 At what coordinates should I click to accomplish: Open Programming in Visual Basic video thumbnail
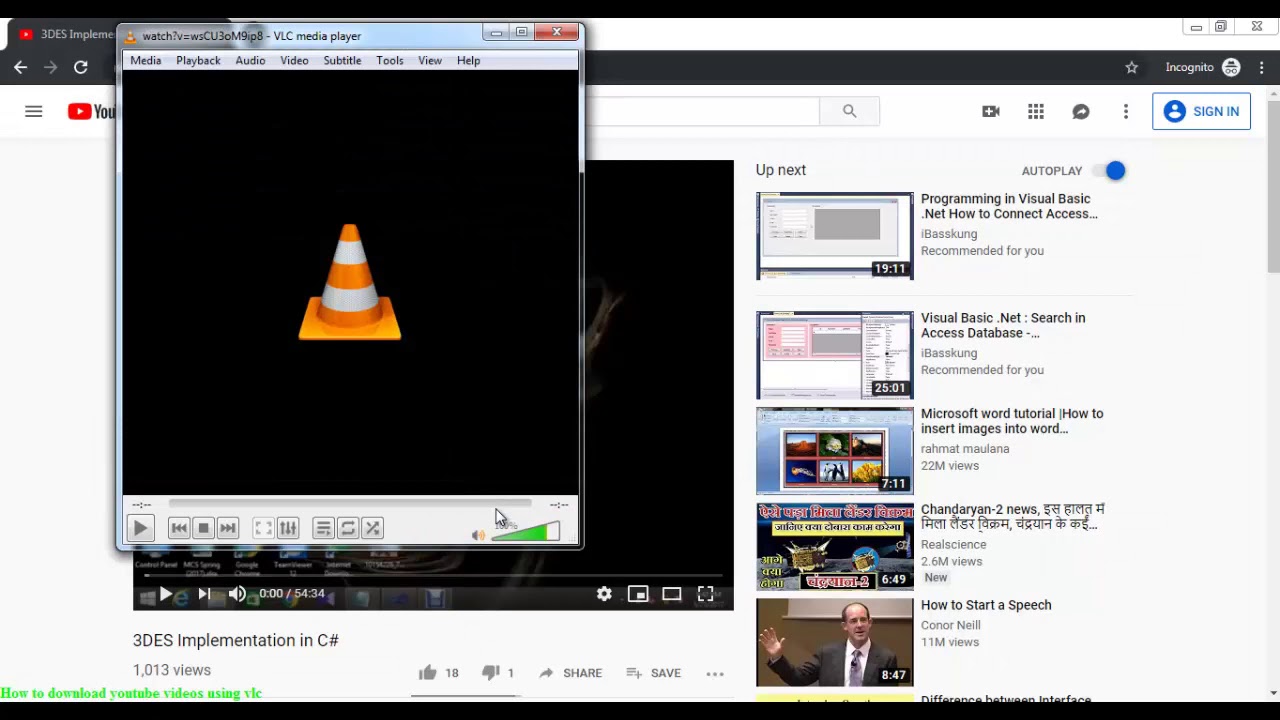click(x=835, y=236)
